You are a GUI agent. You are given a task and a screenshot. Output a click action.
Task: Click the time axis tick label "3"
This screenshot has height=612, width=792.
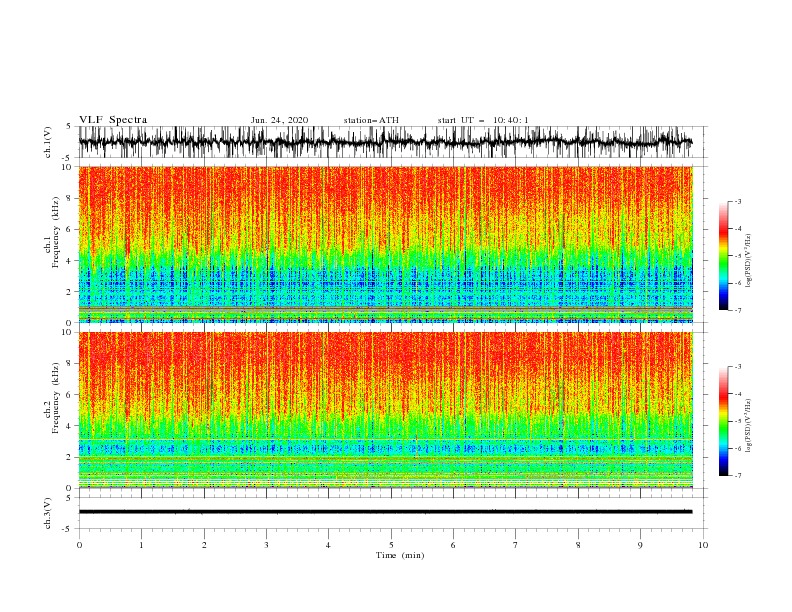point(266,545)
